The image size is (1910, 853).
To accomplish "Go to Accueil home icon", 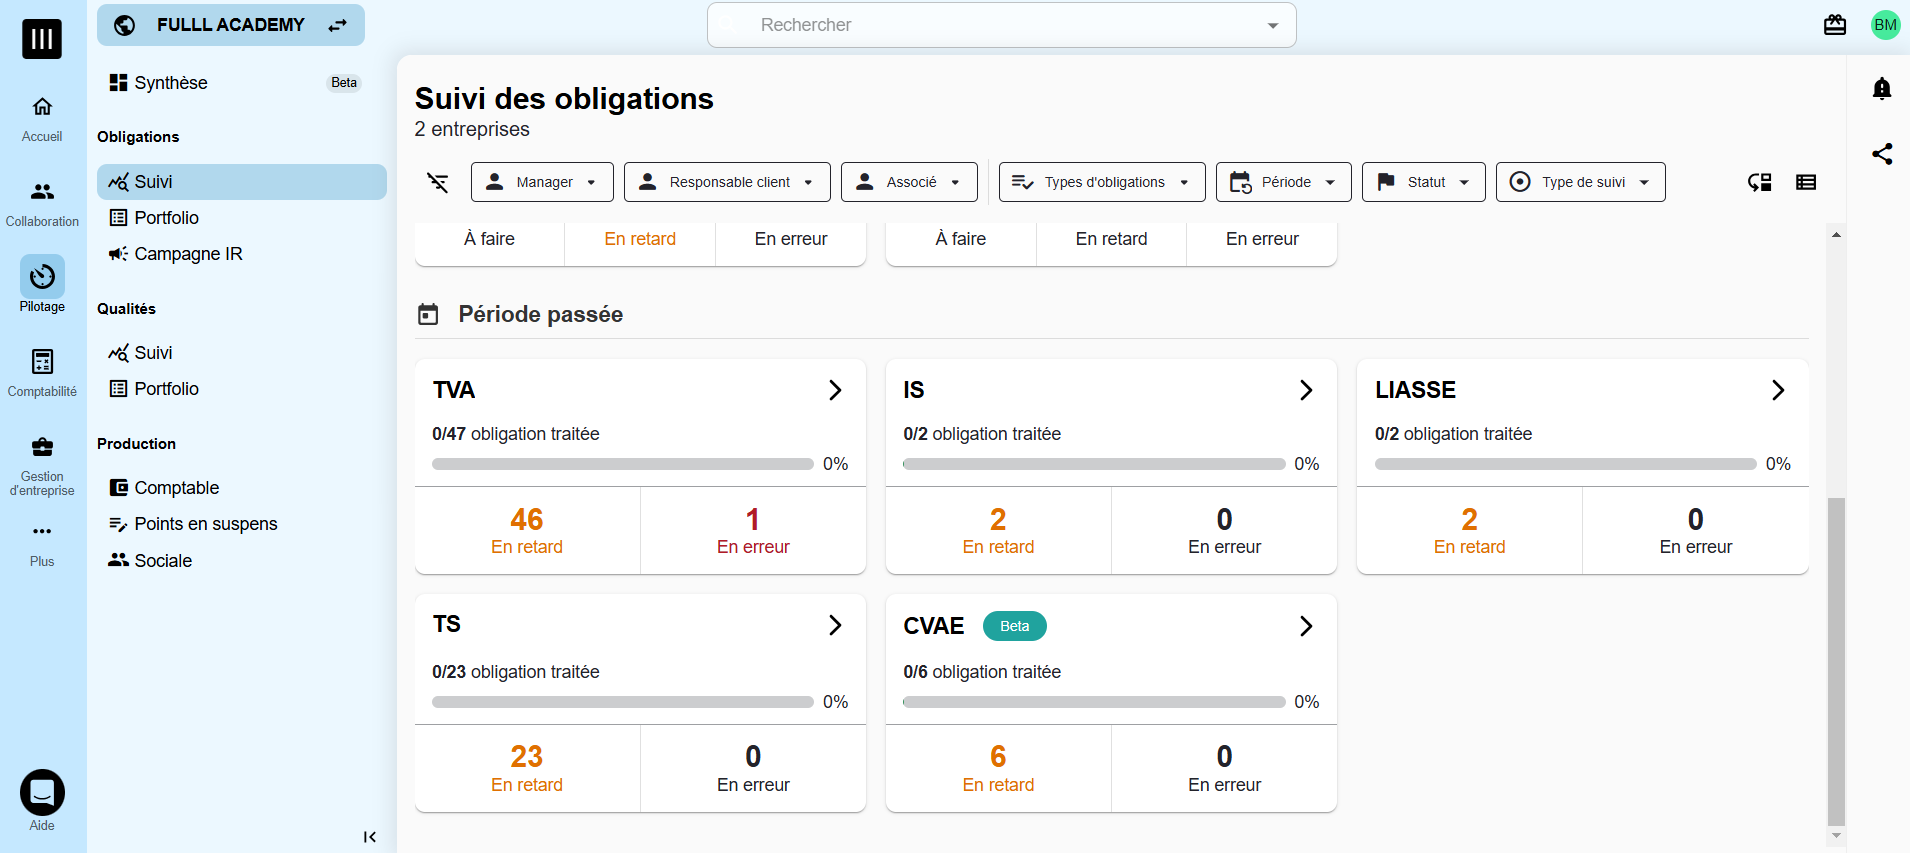I will pyautogui.click(x=42, y=118).
